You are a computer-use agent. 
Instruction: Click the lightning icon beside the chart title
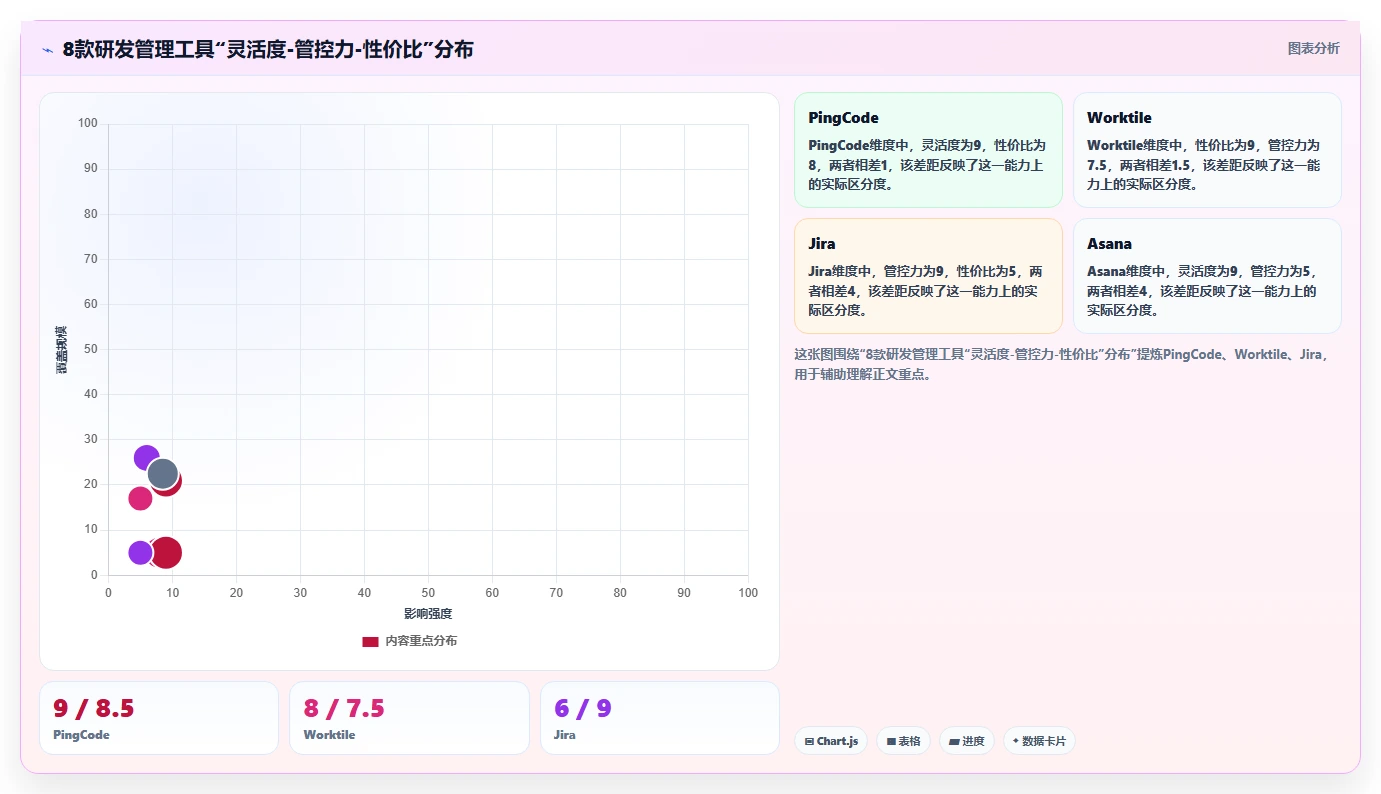click(x=47, y=49)
